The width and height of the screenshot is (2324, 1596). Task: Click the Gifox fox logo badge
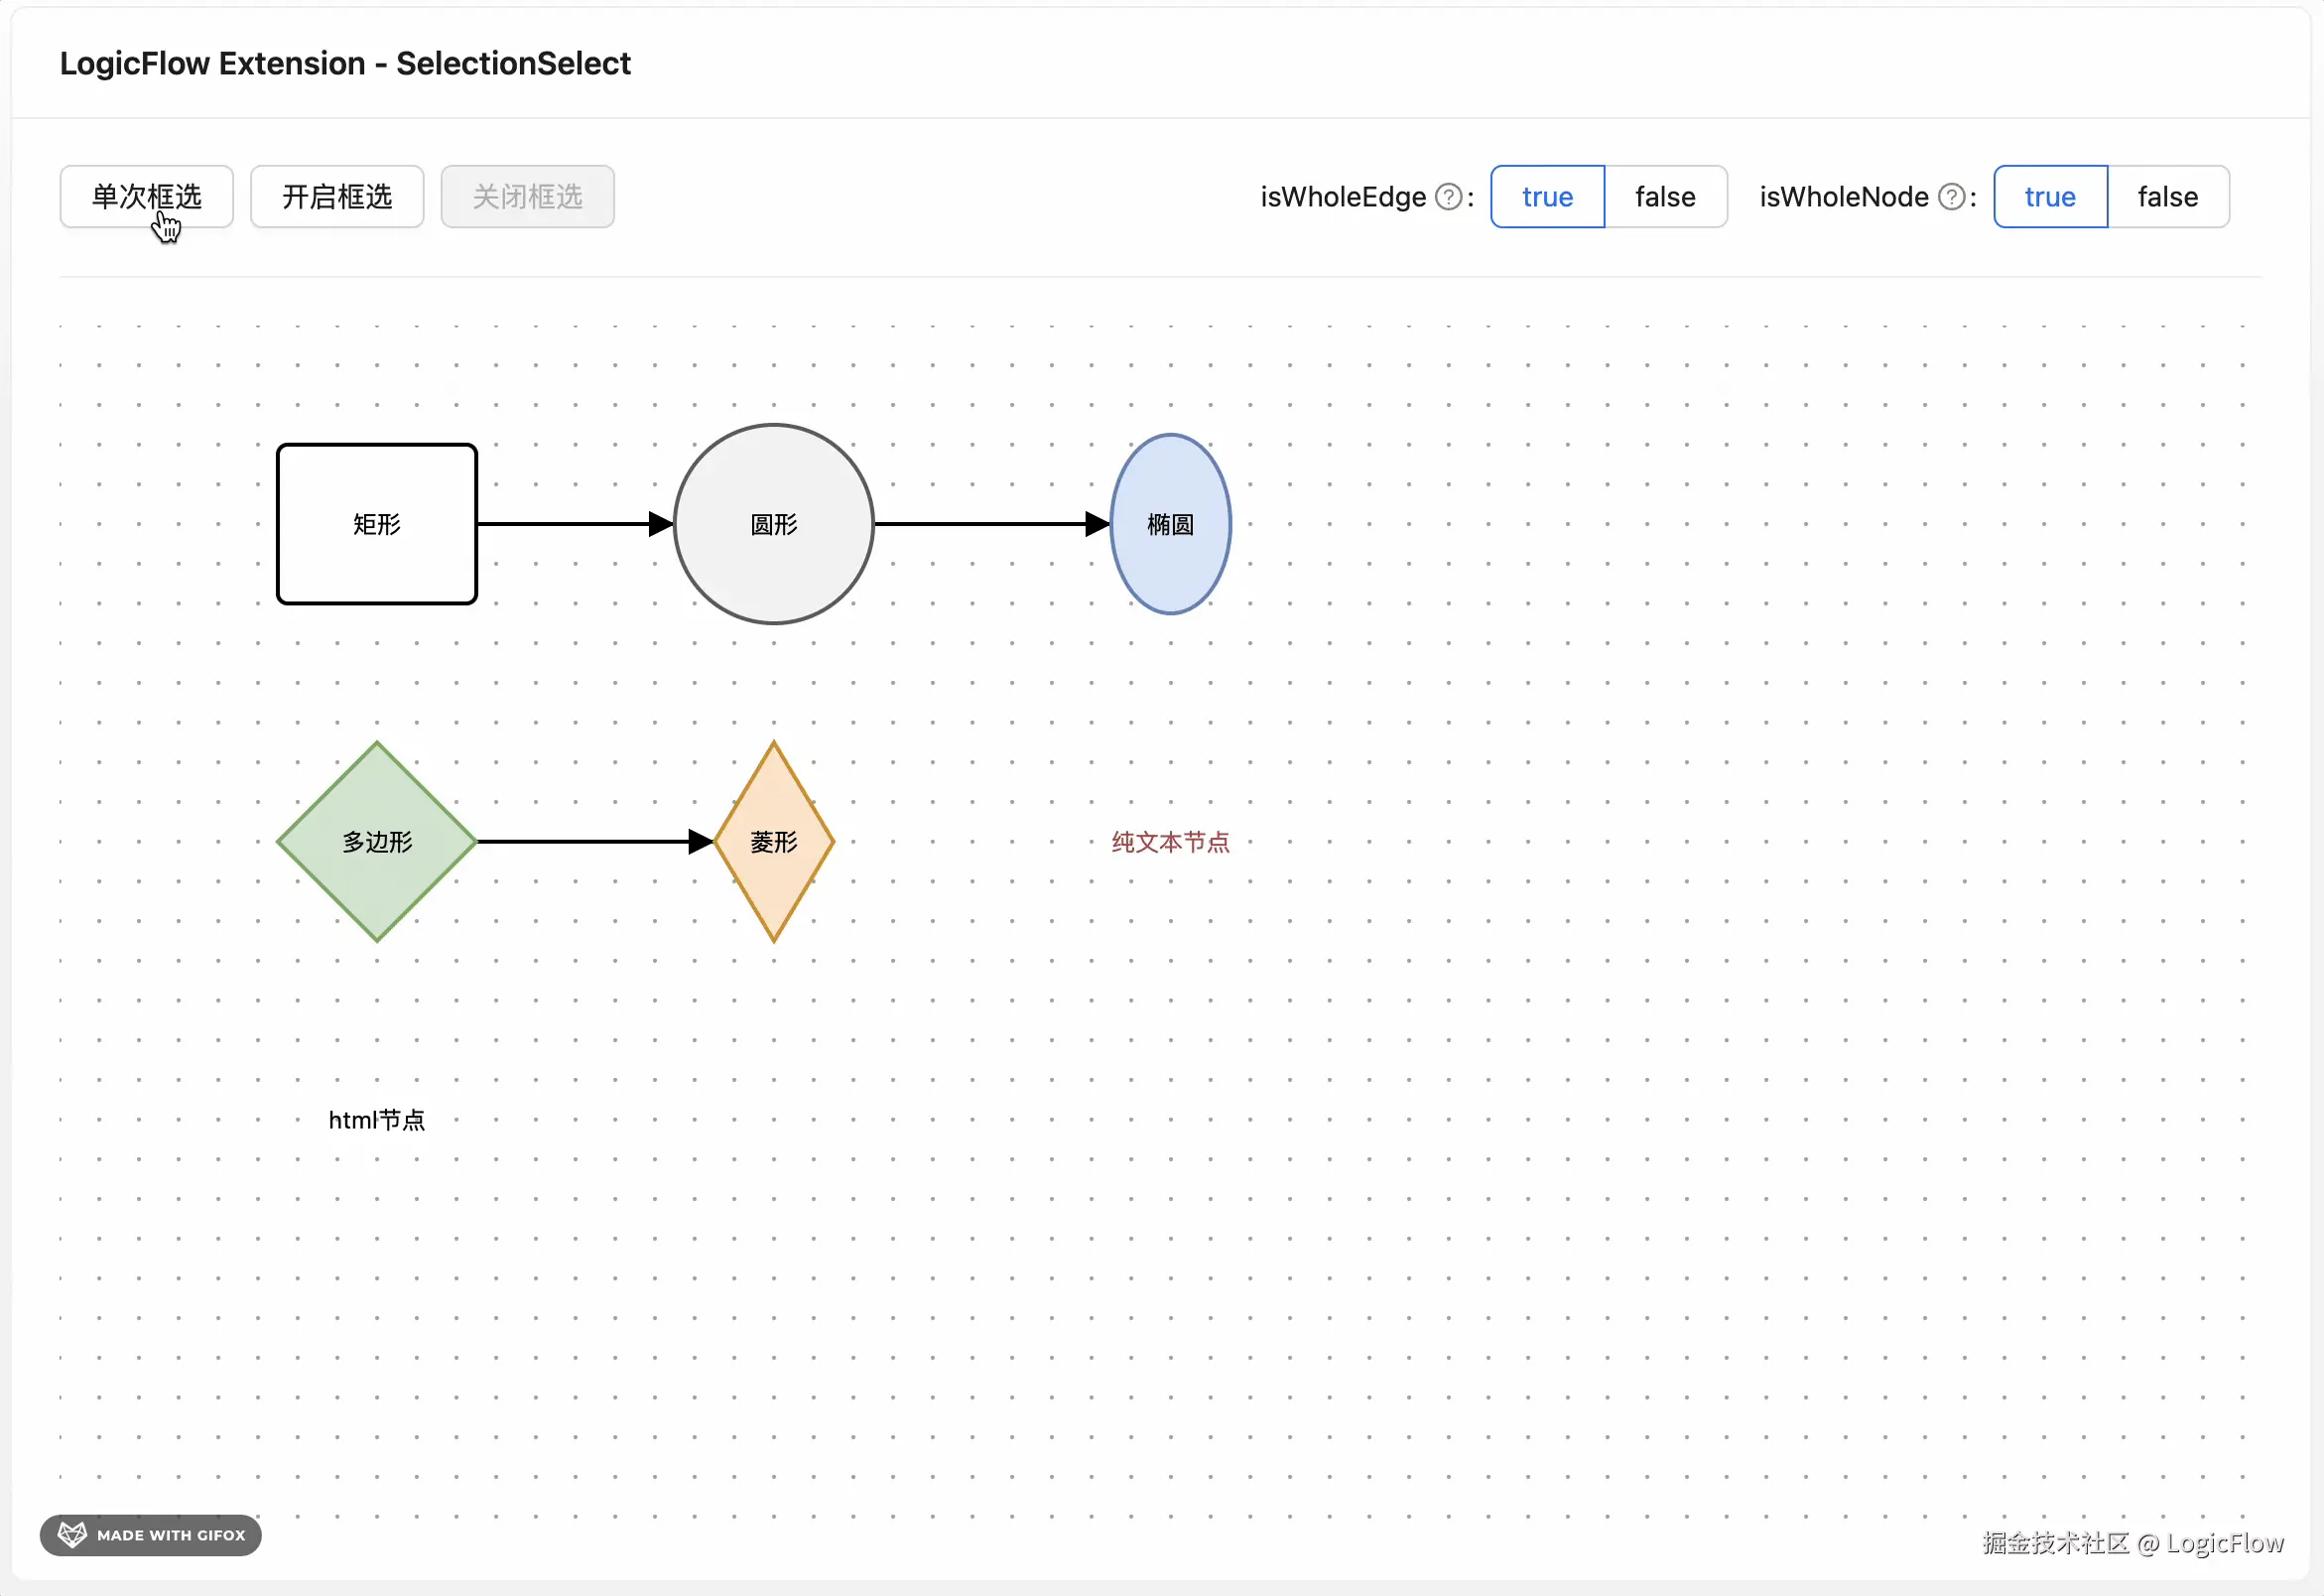click(x=72, y=1534)
